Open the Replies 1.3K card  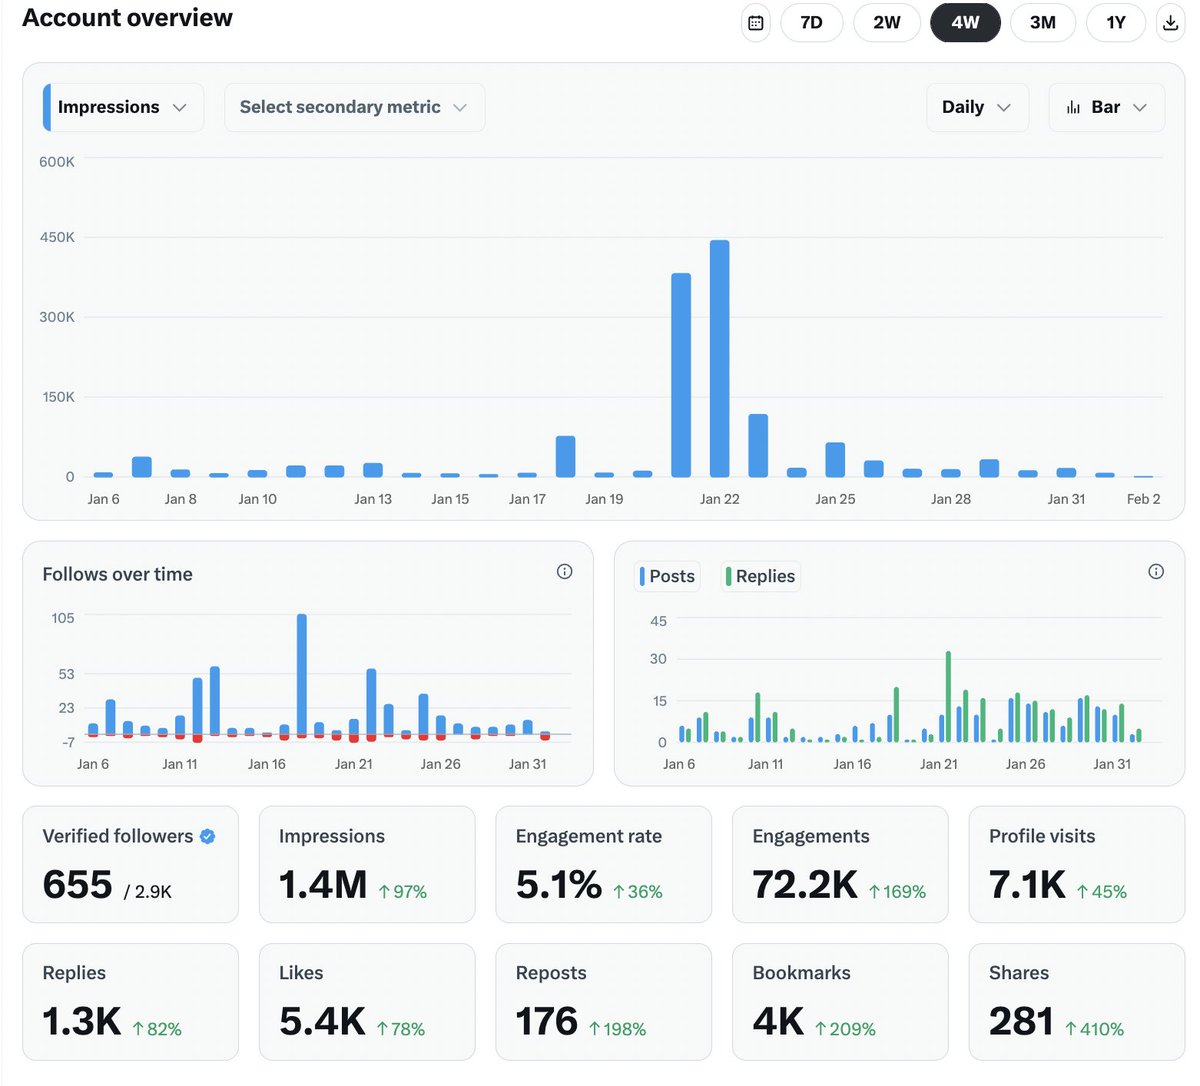[131, 1002]
